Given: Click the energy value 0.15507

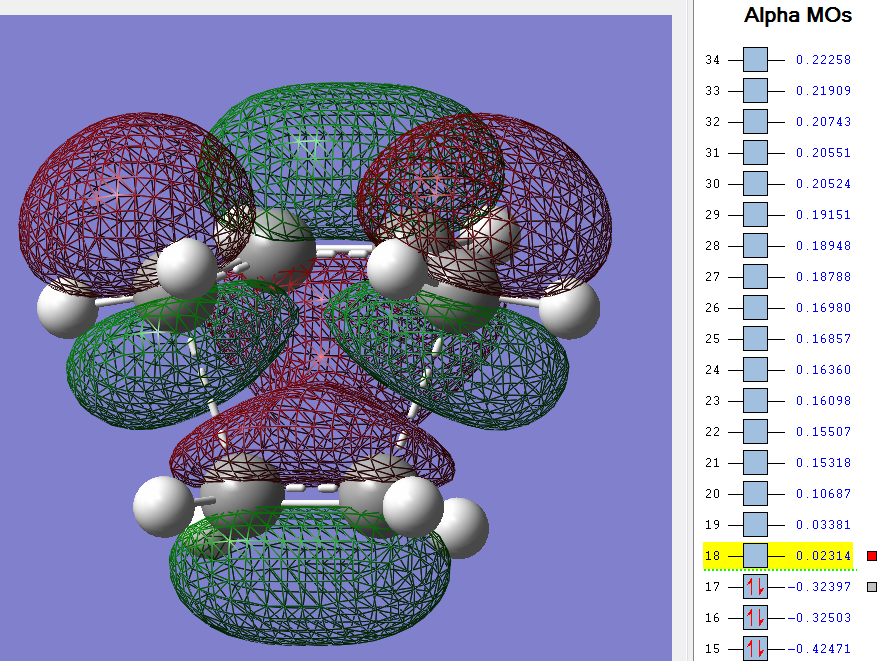Looking at the screenshot, I should pyautogui.click(x=823, y=432).
